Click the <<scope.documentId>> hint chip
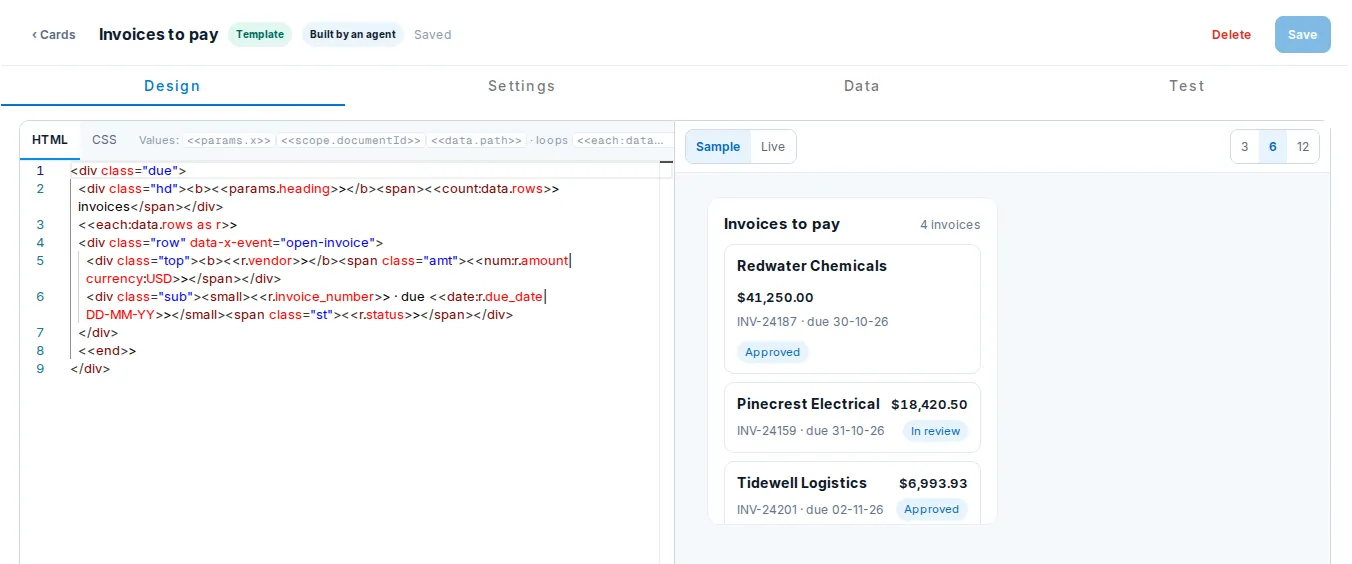 (351, 141)
